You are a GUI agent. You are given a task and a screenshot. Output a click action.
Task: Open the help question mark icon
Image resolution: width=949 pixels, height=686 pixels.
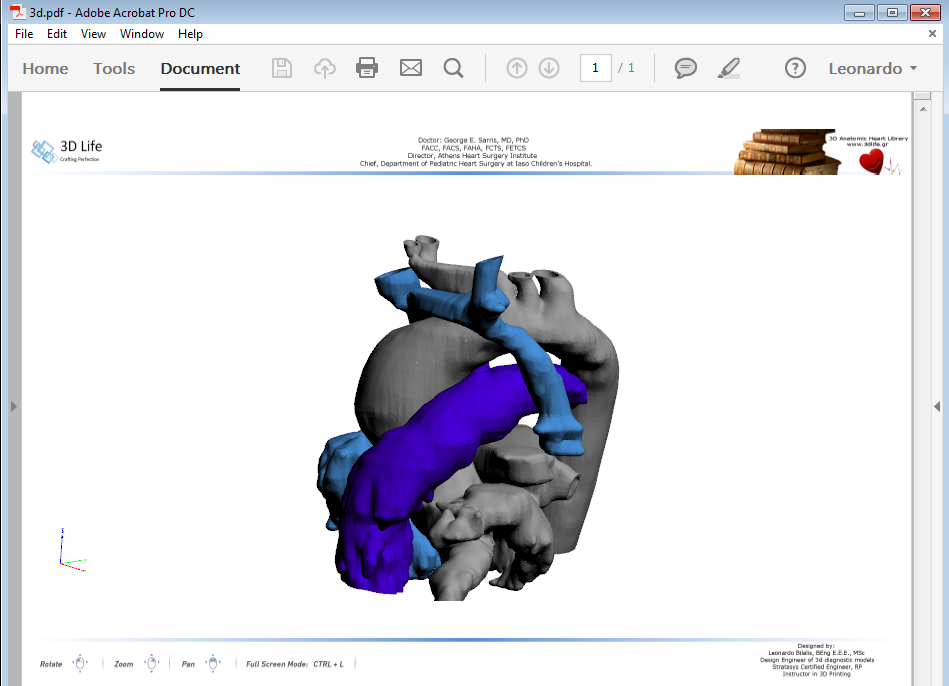[x=795, y=68]
